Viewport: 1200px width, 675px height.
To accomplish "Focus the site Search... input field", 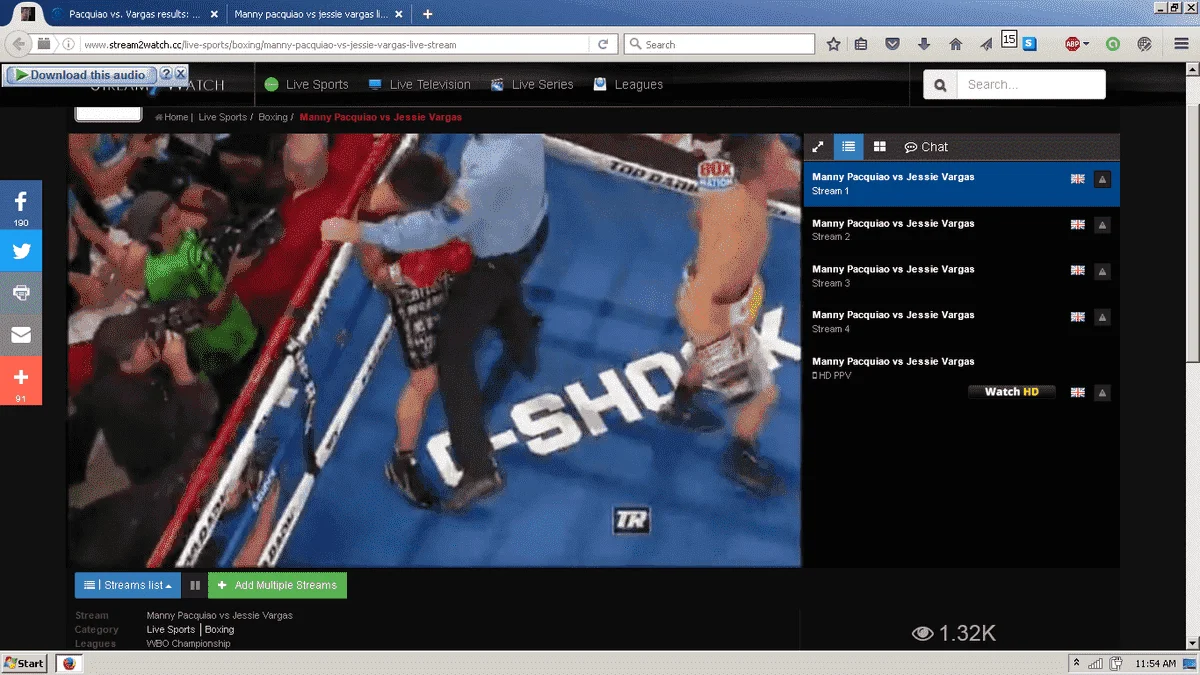I will (1031, 85).
